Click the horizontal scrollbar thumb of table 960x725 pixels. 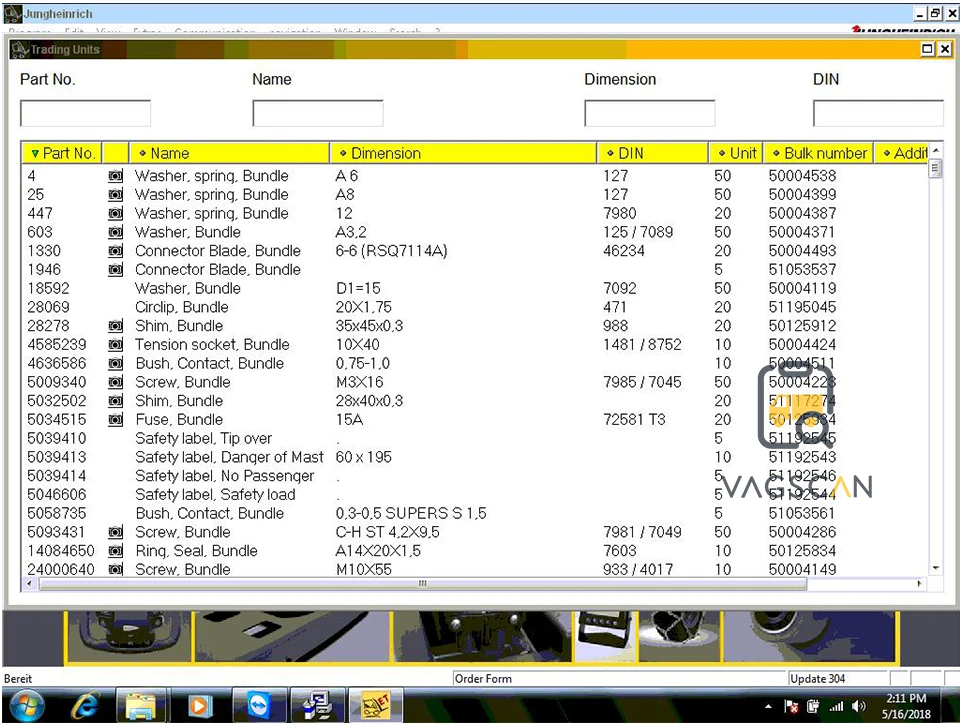coord(422,584)
